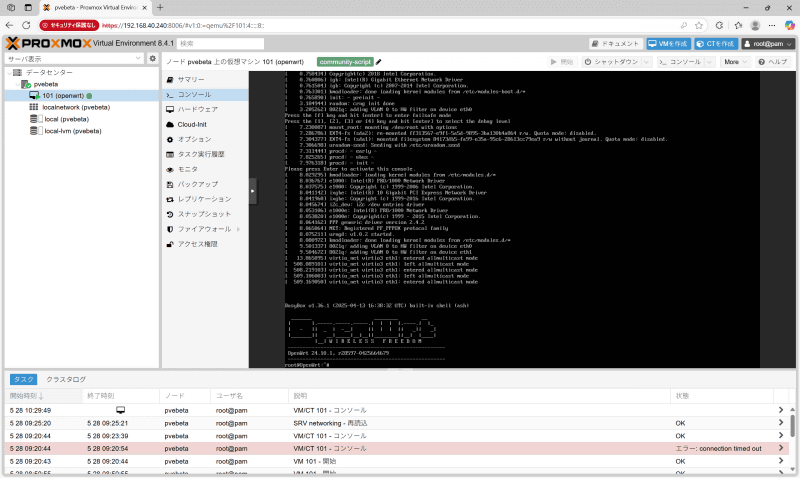
Task: Open a new browser tab
Action: click(x=160, y=8)
